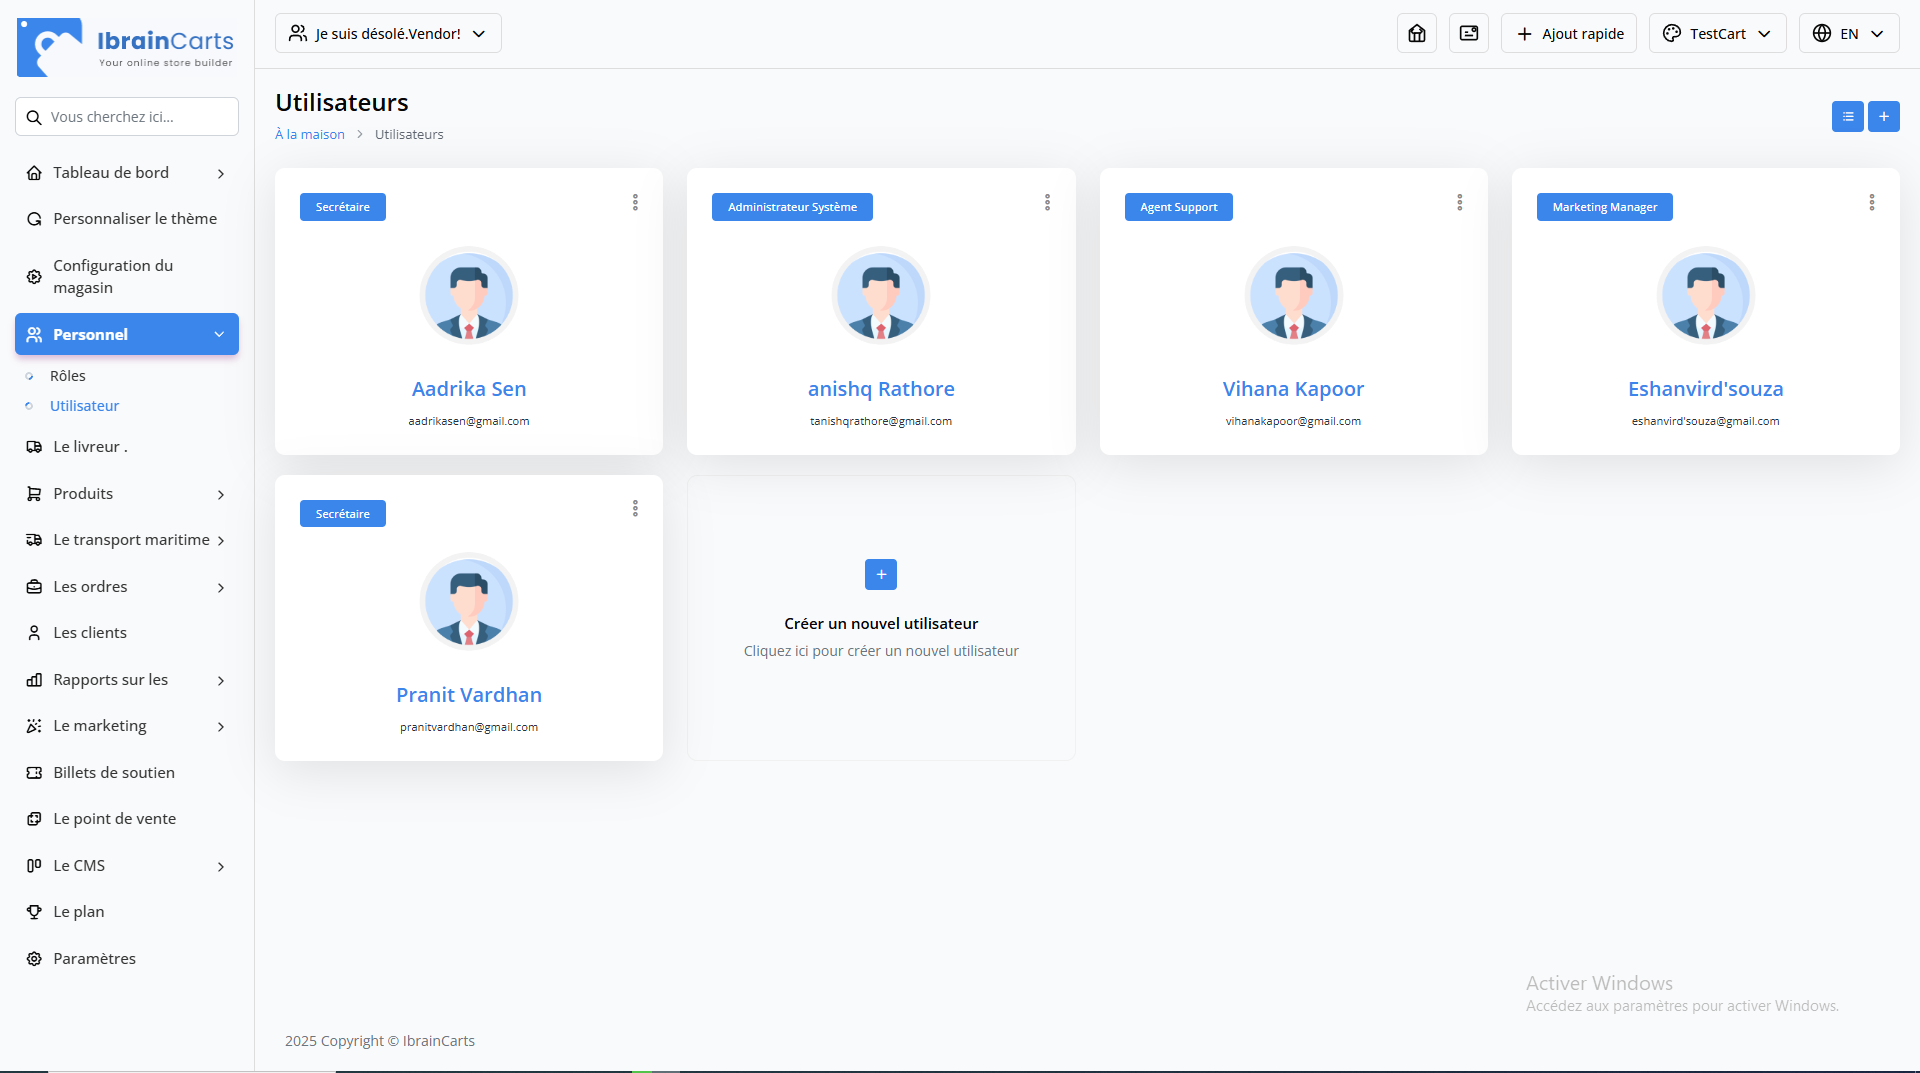
Task: Open three-dot menu on Aadrika Sen card
Action: point(635,203)
